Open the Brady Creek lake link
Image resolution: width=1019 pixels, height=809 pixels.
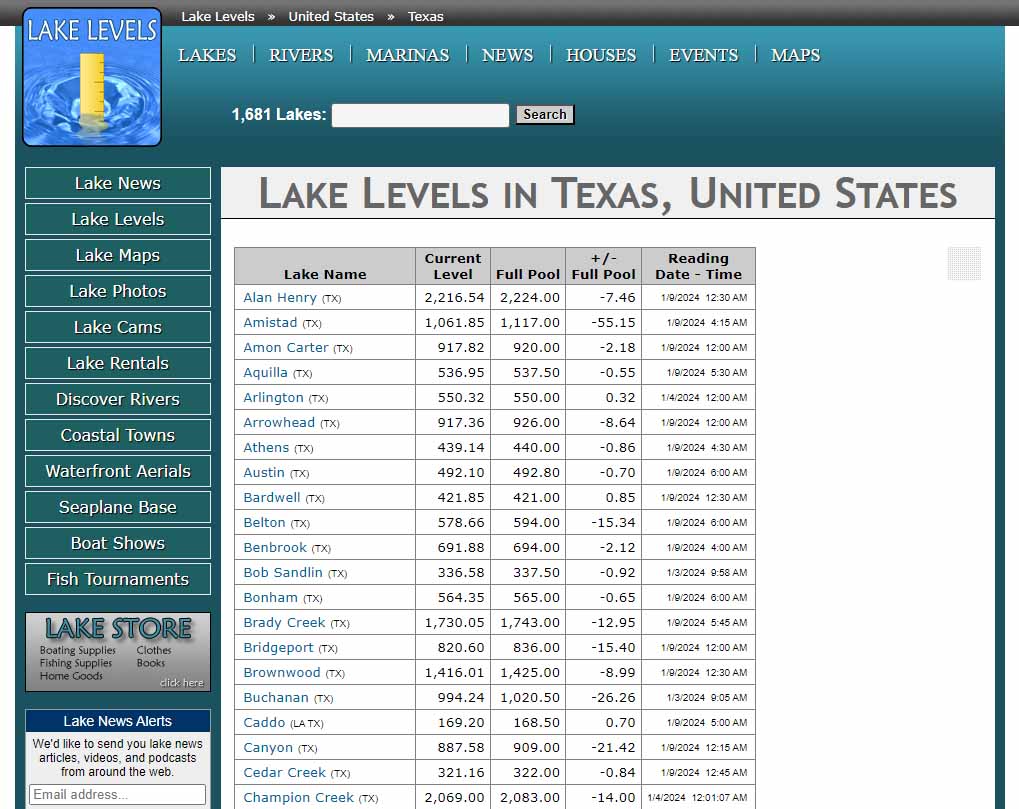(284, 623)
